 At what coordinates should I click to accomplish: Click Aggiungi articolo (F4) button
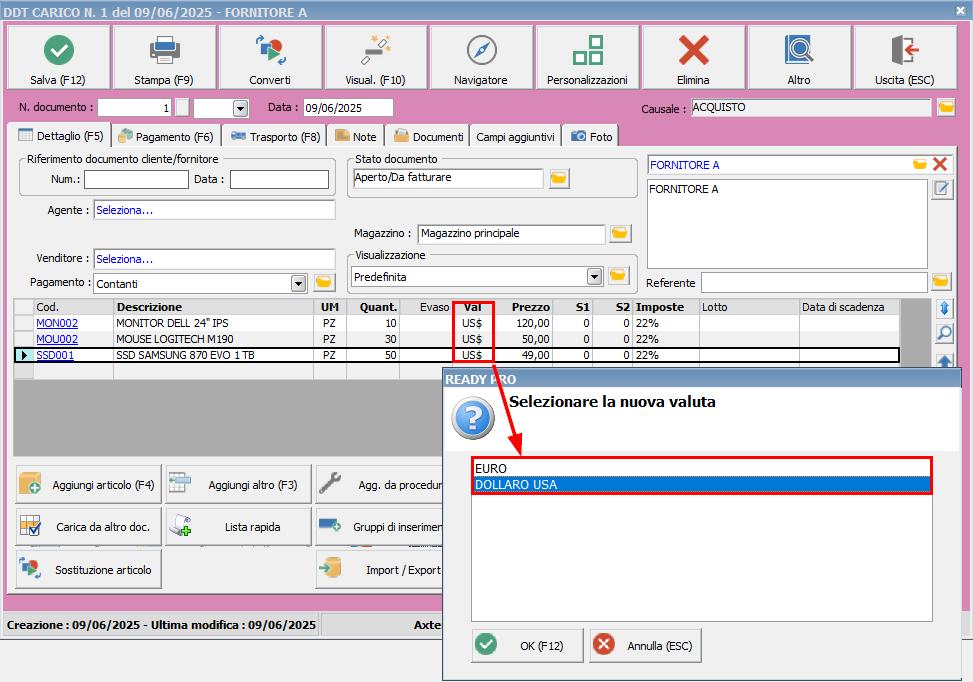coord(88,484)
